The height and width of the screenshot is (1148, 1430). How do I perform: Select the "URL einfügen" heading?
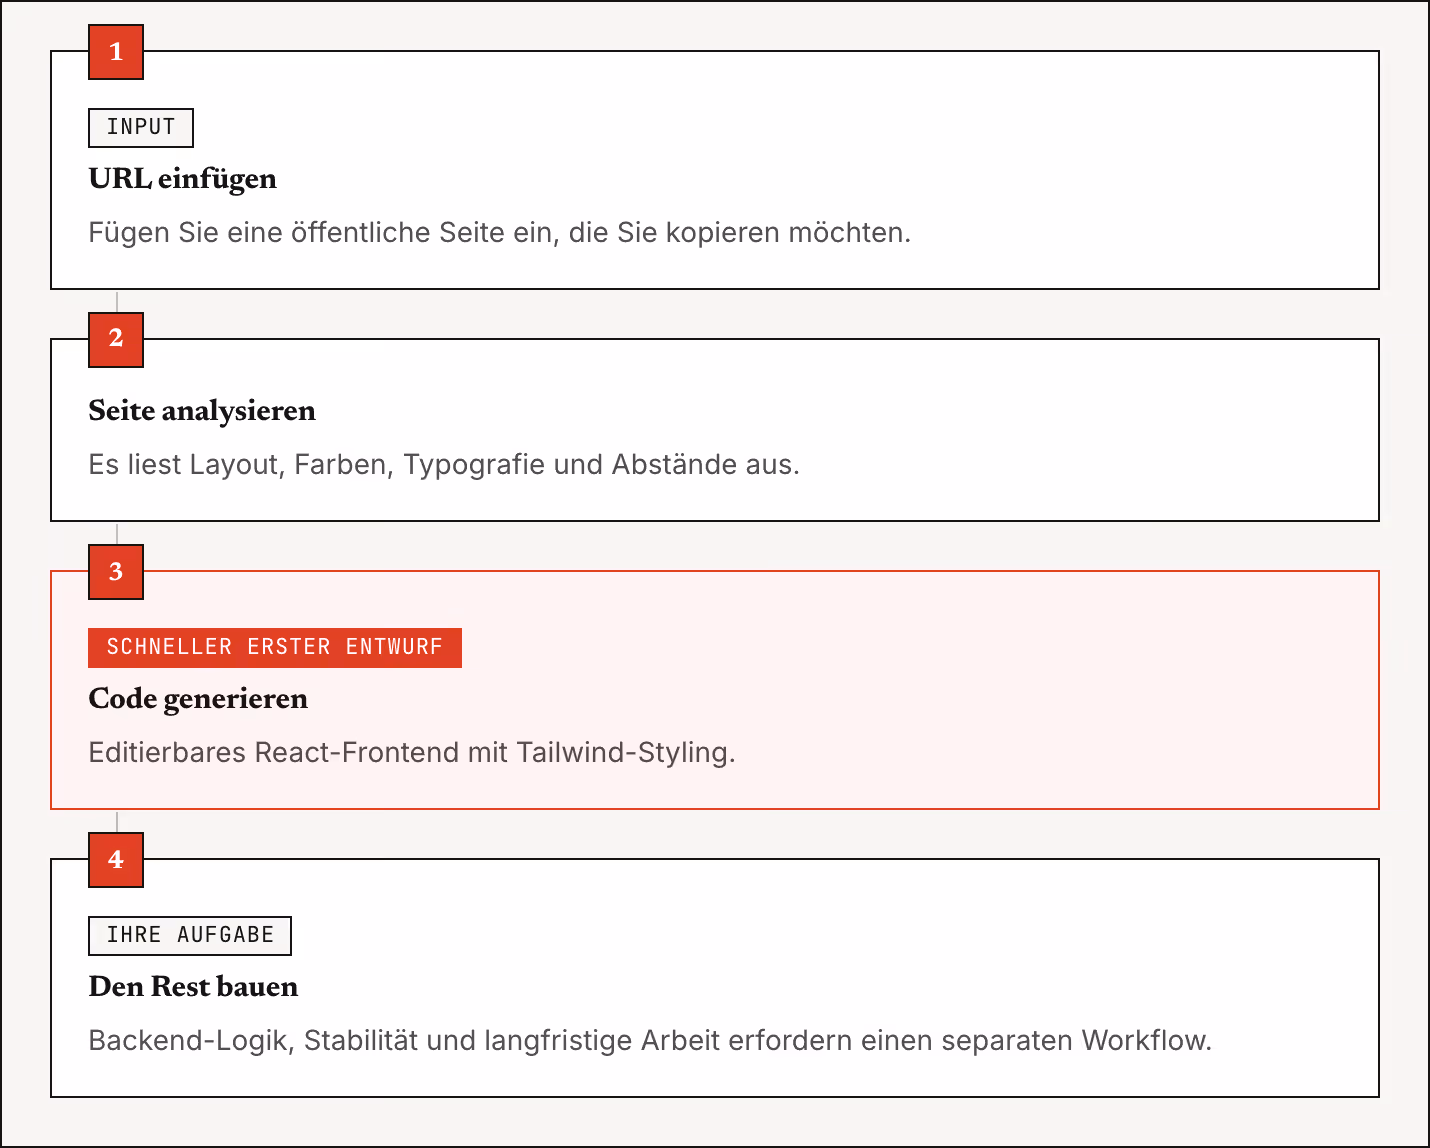point(183,179)
